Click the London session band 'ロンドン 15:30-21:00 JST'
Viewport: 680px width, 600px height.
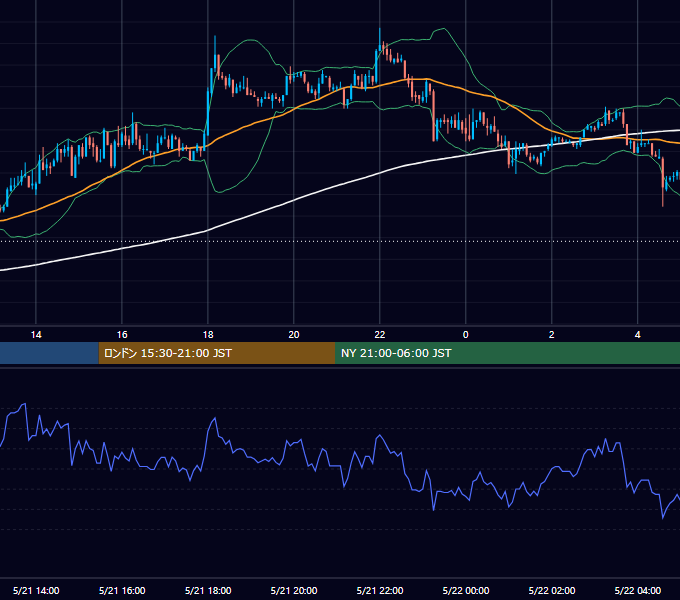217,353
